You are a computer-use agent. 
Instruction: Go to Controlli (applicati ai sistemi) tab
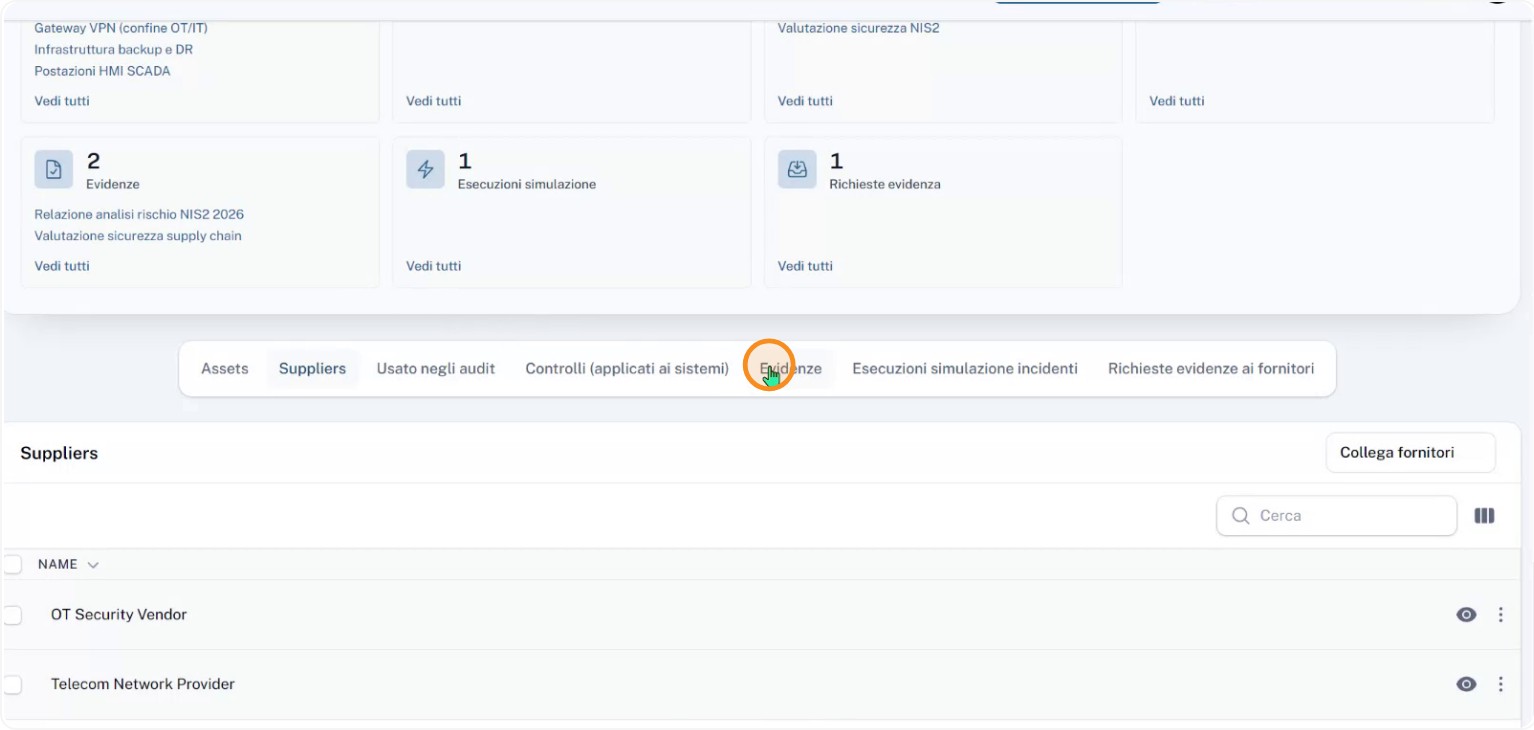[x=627, y=369]
